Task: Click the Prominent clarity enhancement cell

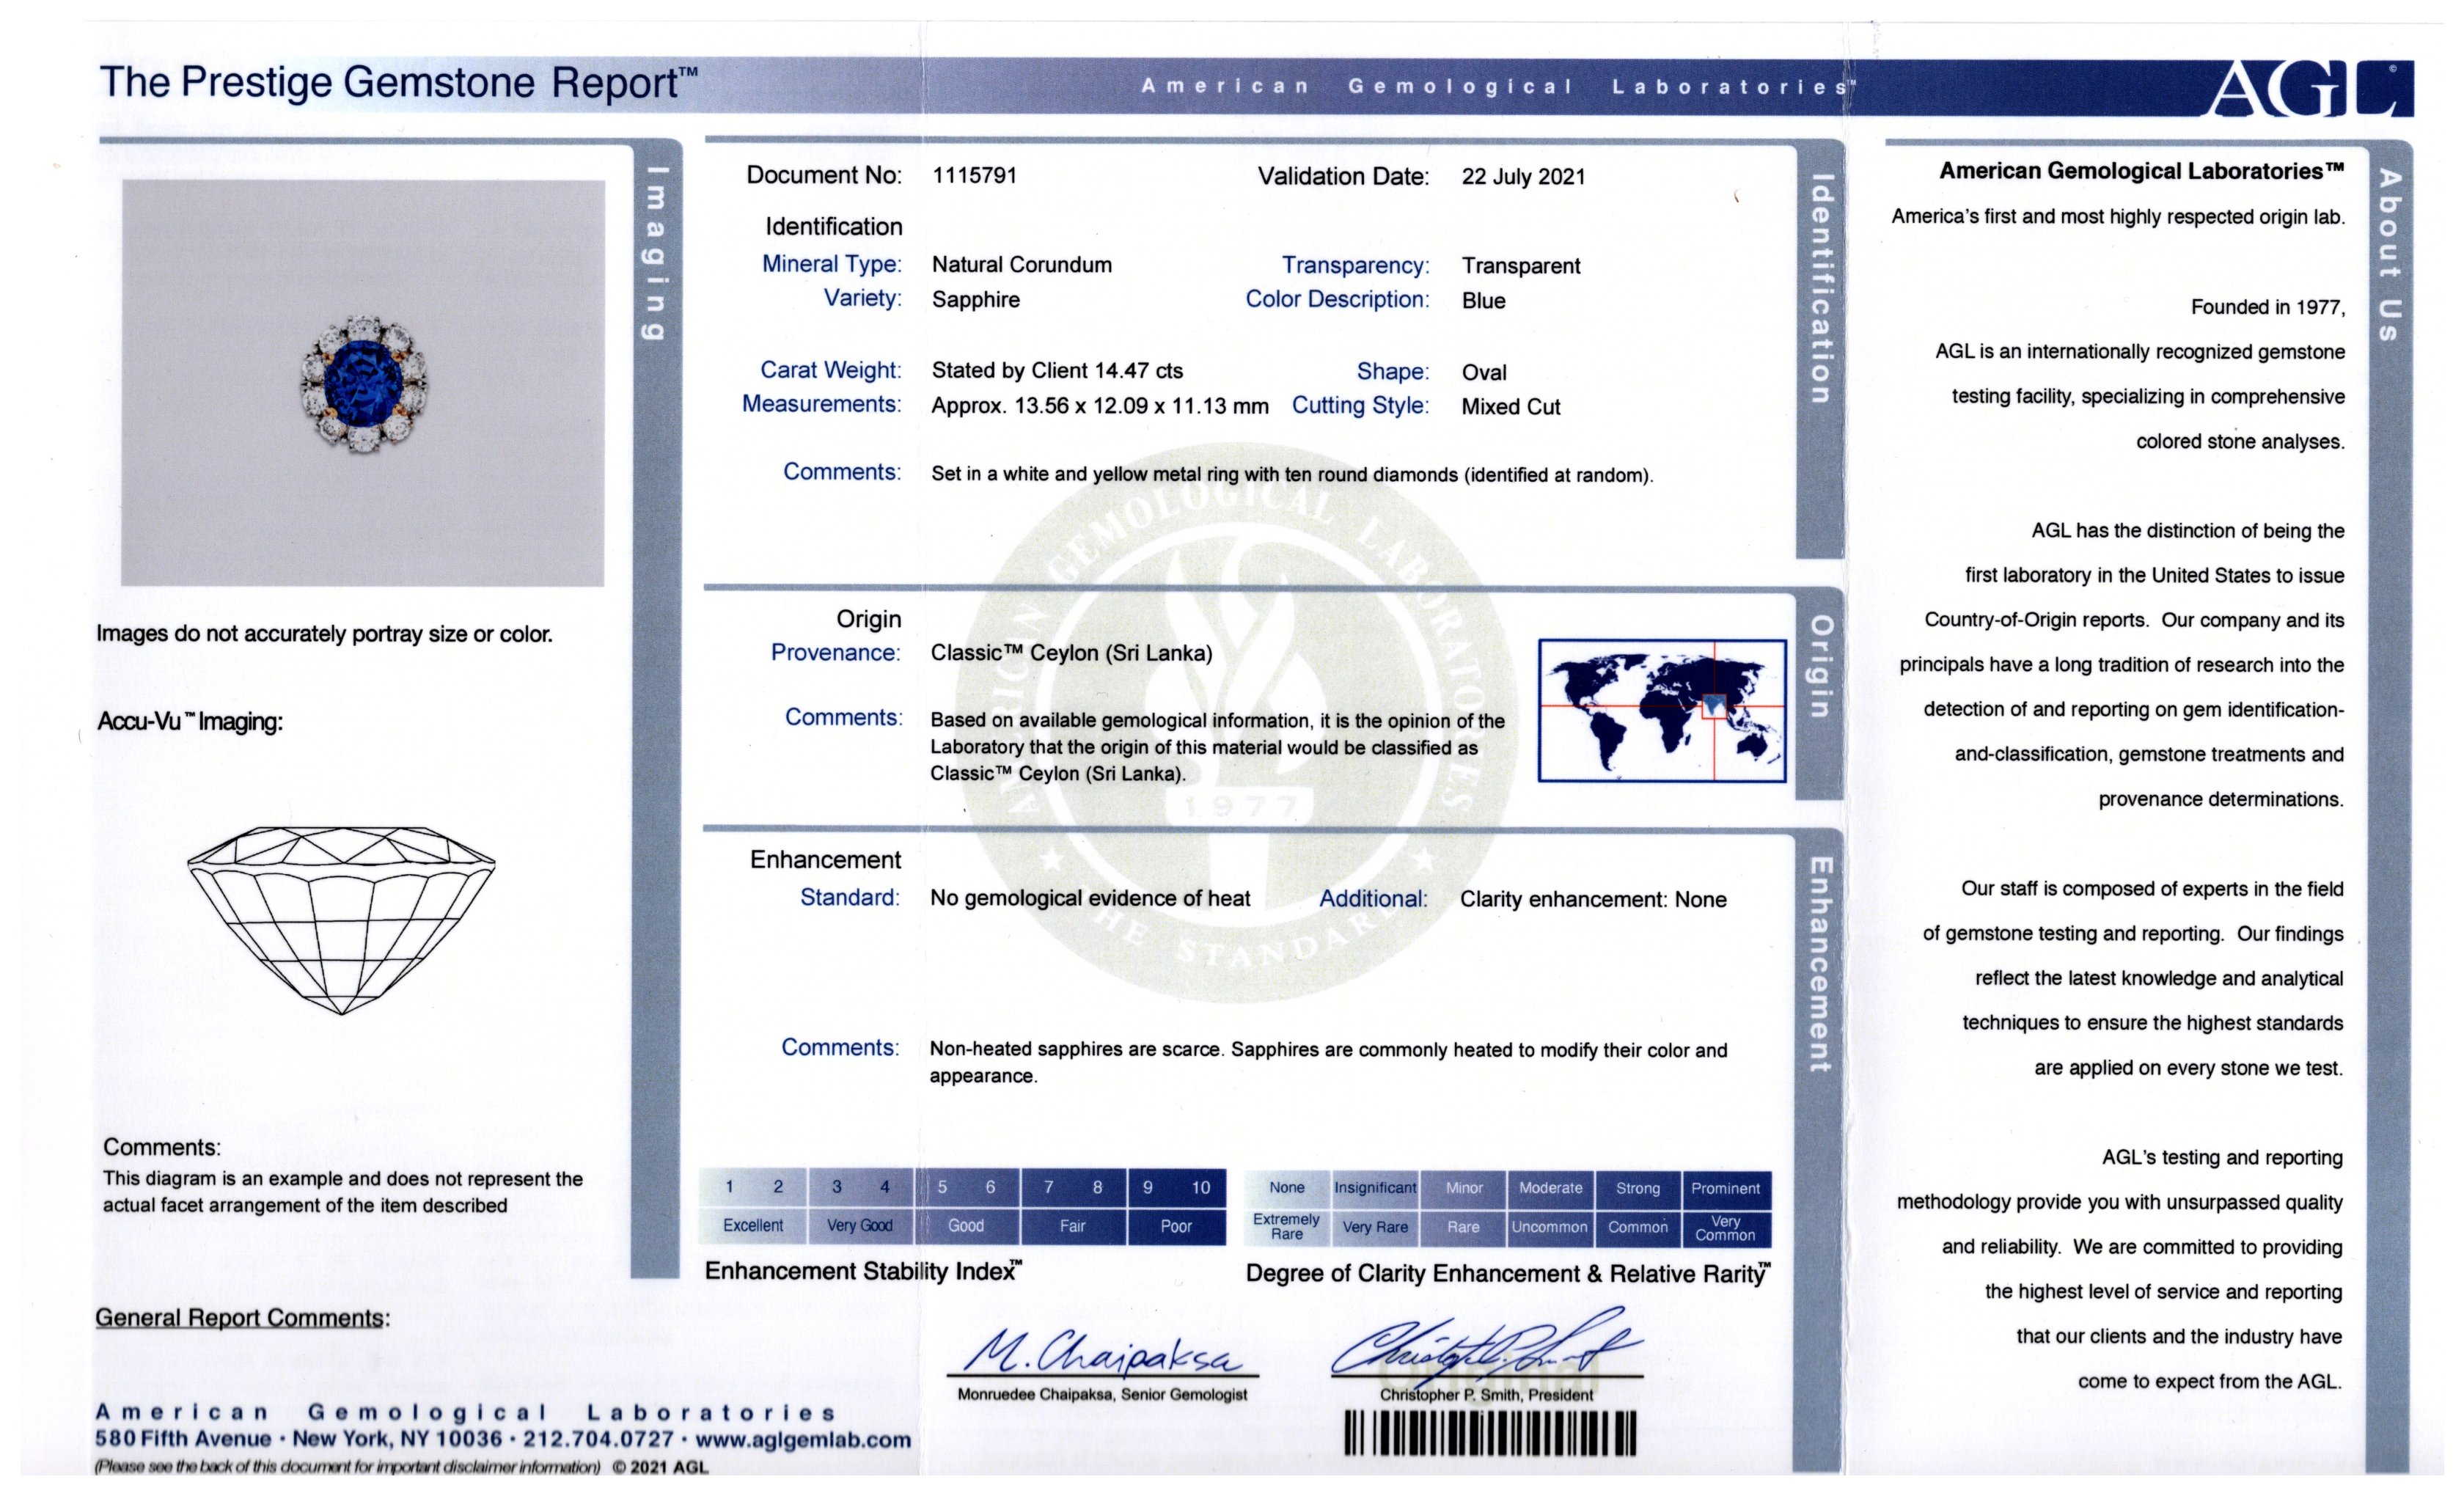Action: (x=1725, y=1189)
